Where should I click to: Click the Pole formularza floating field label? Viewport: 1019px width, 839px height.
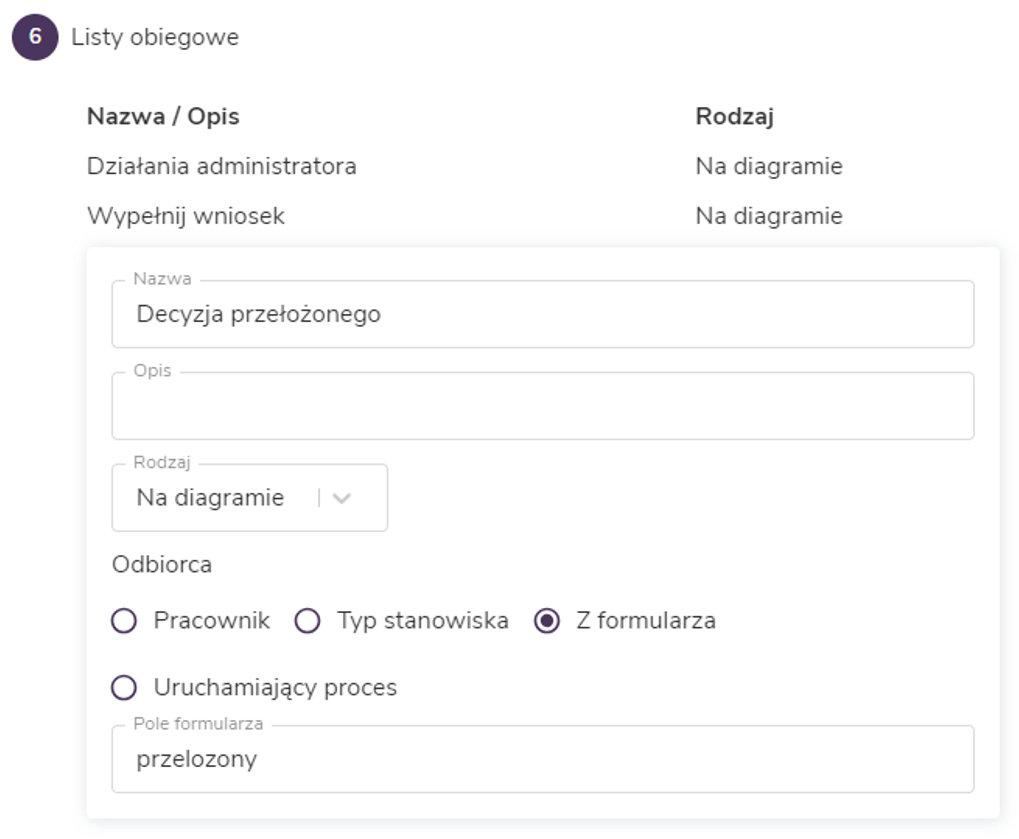click(198, 724)
